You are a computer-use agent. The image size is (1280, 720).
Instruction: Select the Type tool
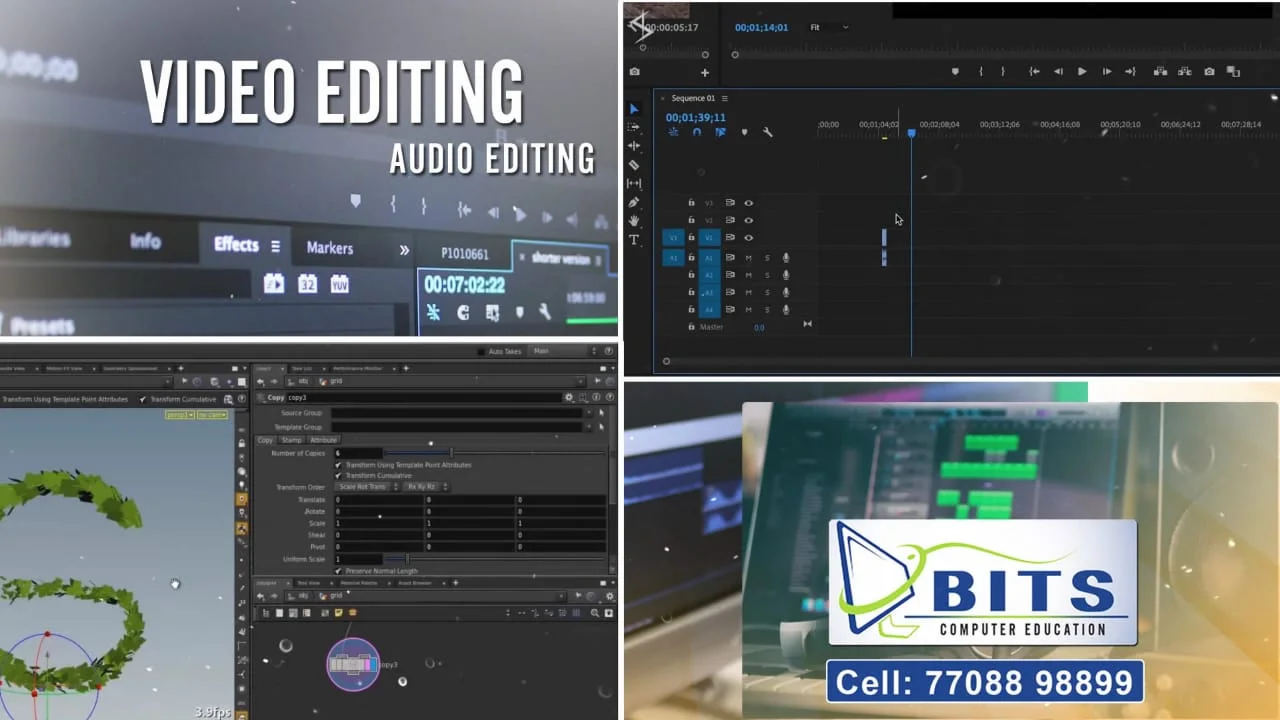pos(634,240)
